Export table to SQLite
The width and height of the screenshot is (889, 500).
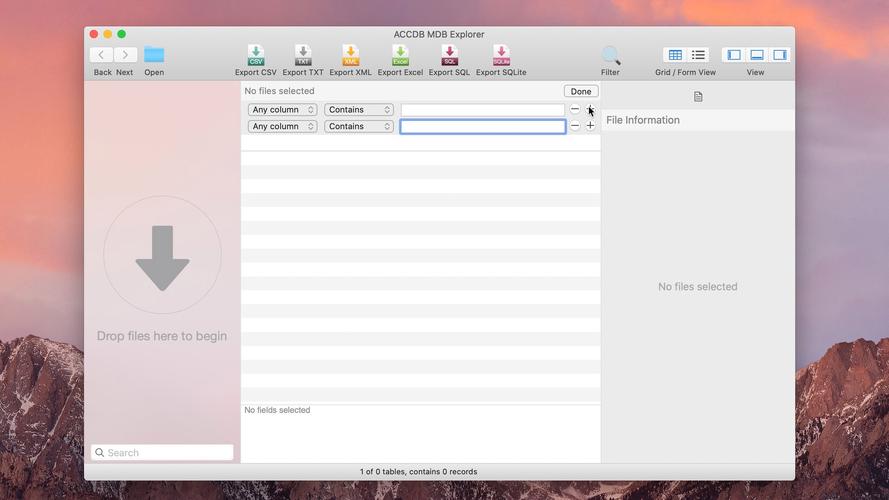[x=501, y=56]
